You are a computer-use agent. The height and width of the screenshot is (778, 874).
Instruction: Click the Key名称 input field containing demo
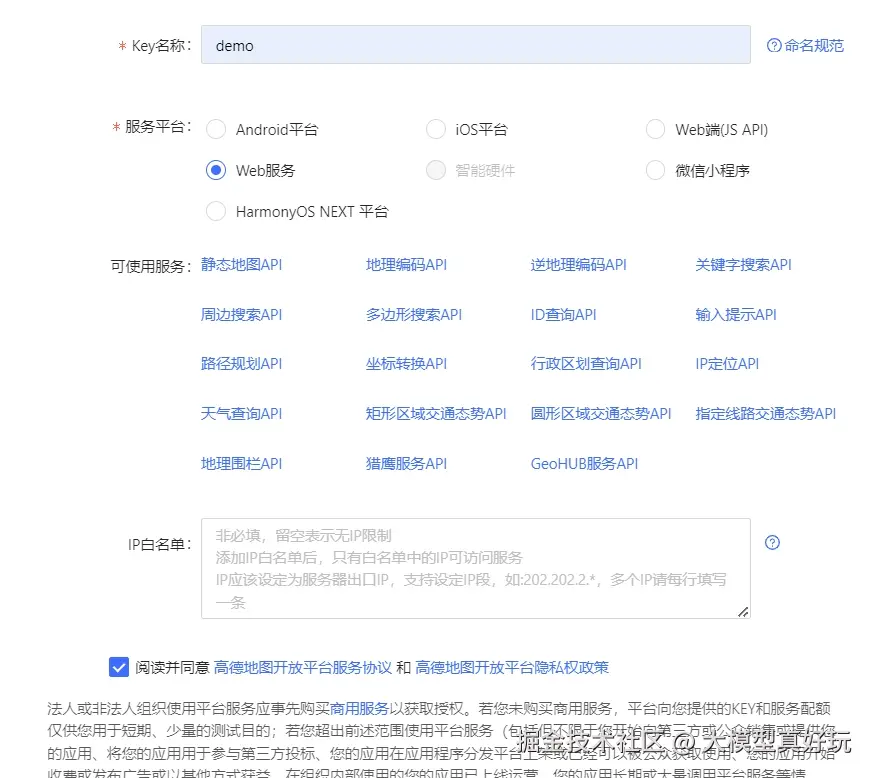click(x=475, y=45)
